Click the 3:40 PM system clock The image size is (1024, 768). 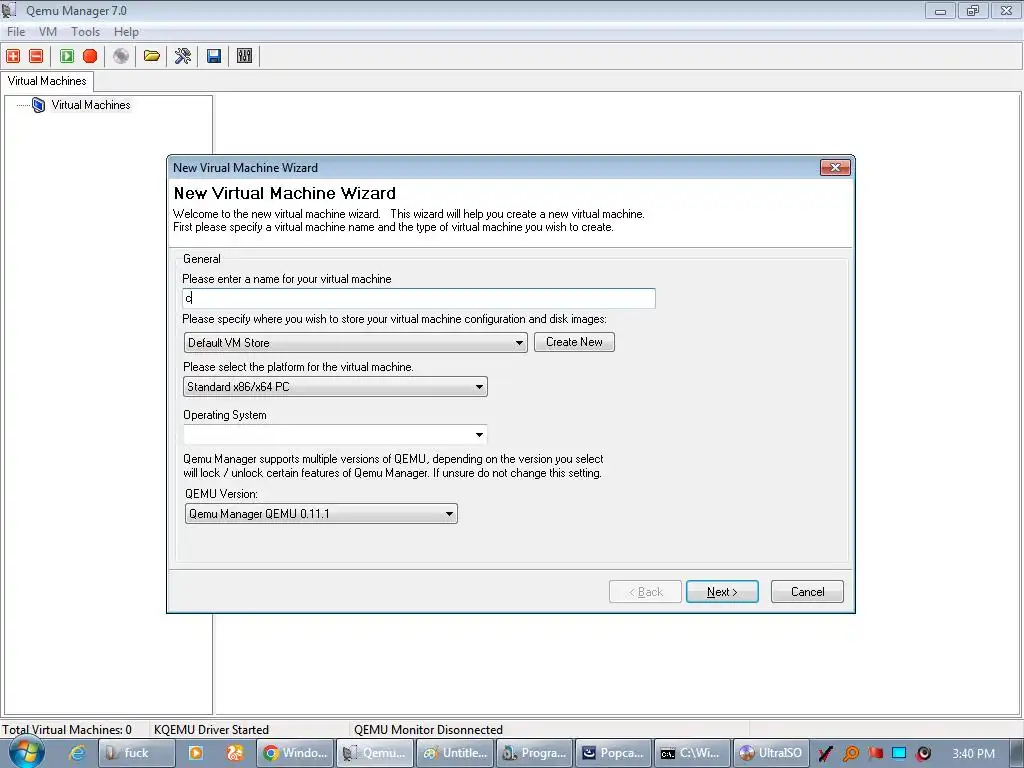[x=973, y=754]
